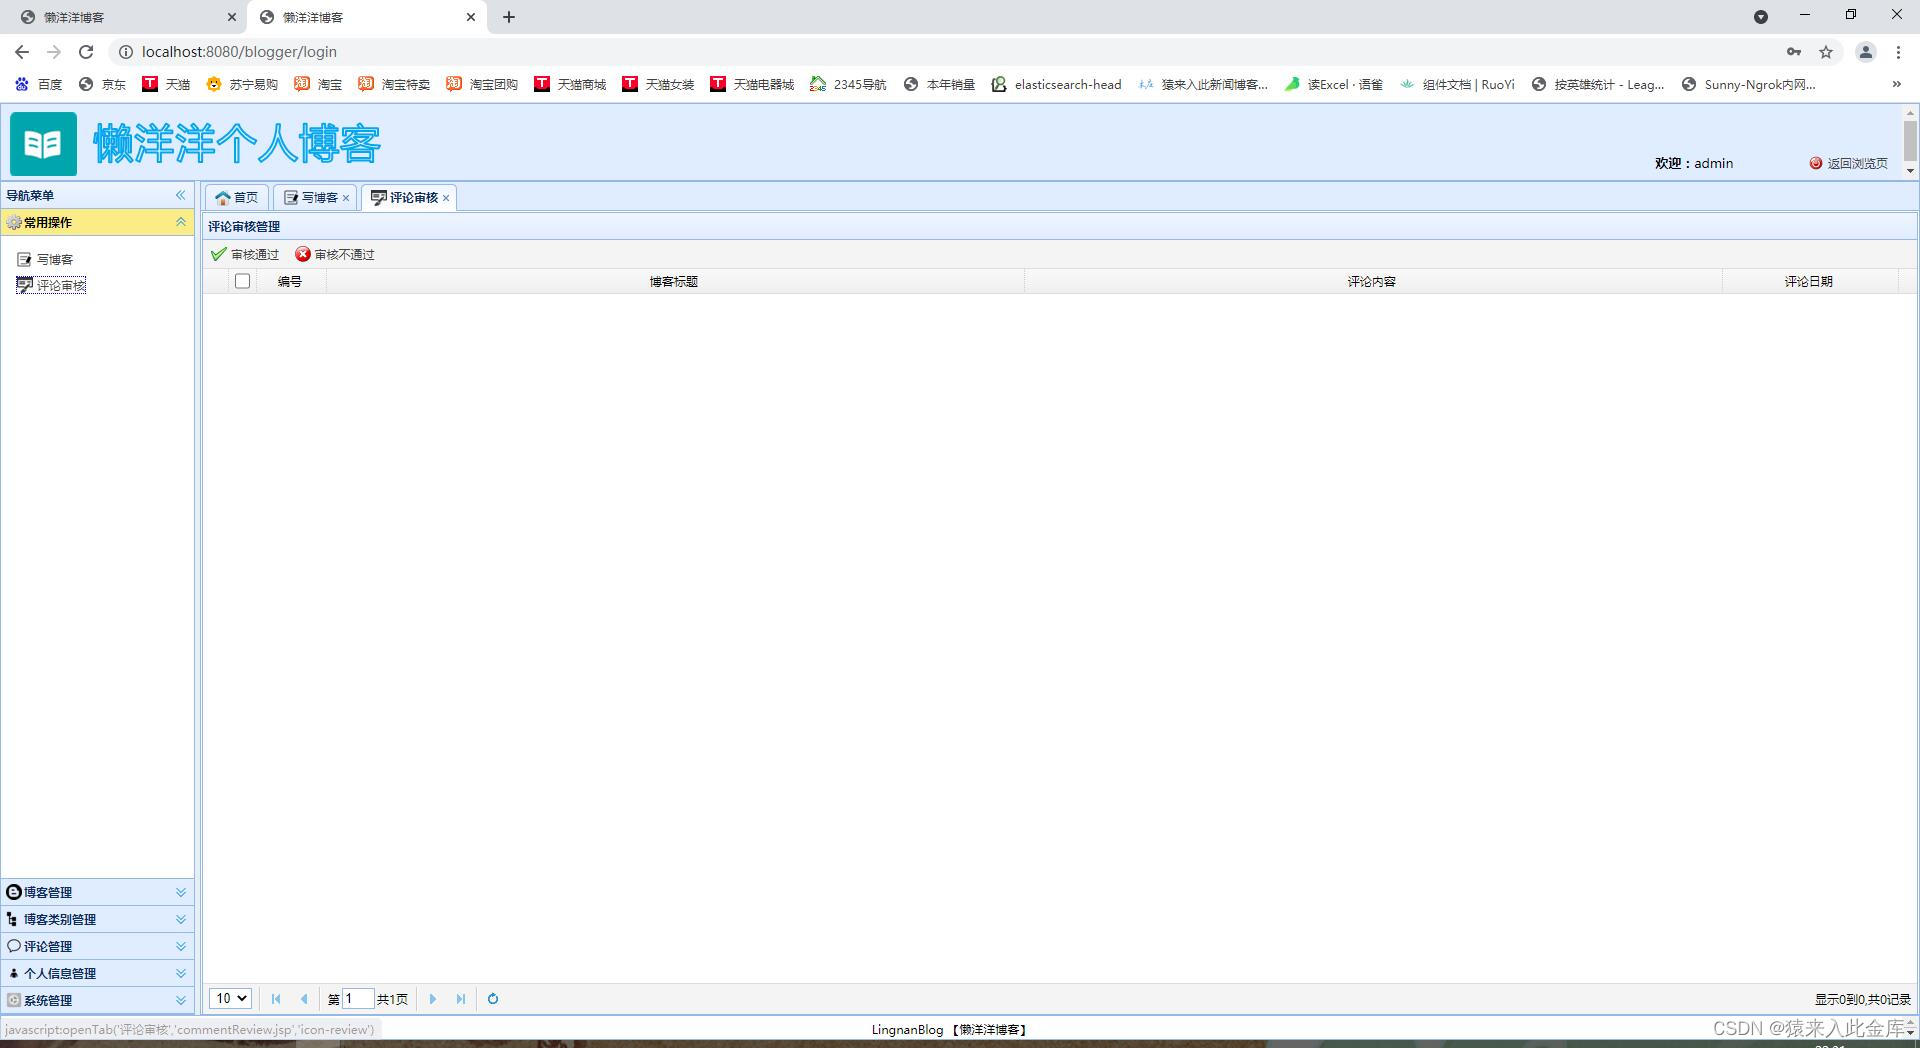
Task: Go to previous page in pagination
Action: 304,999
